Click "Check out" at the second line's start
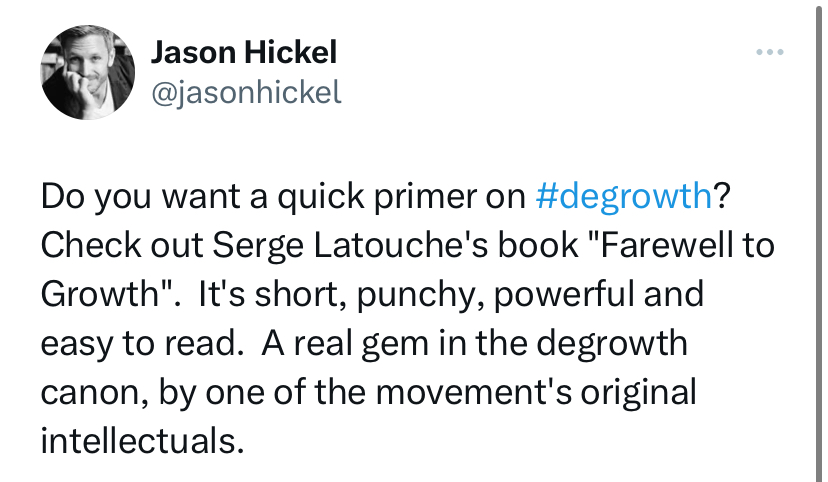This screenshot has height=482, width=828. click(112, 245)
